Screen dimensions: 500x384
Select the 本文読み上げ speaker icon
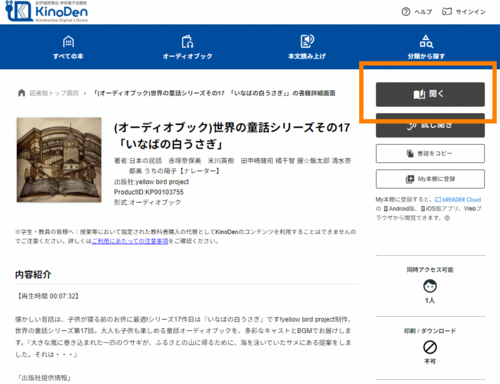tap(307, 41)
